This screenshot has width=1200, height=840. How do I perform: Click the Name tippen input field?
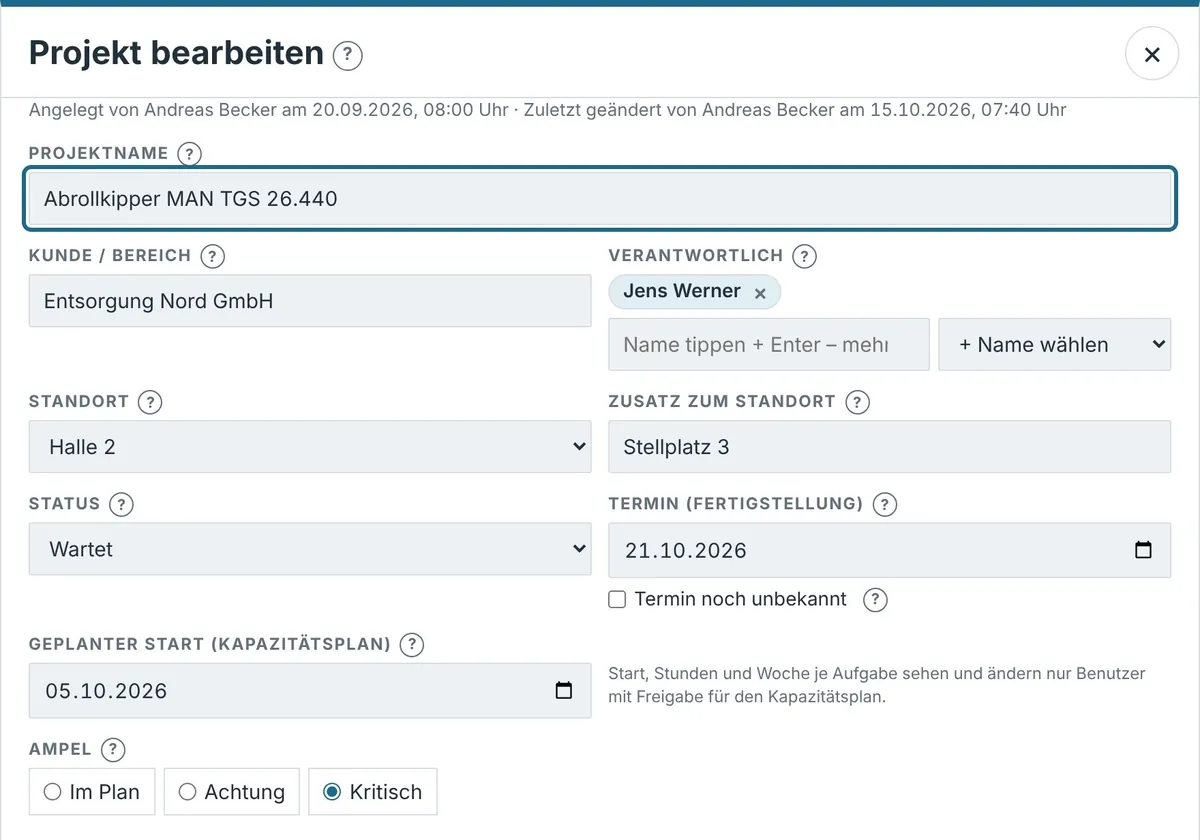pyautogui.click(x=769, y=345)
